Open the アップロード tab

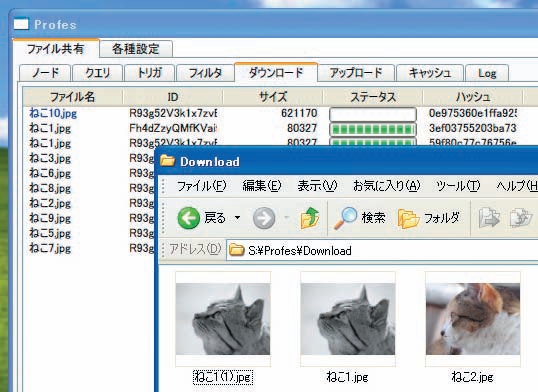click(x=356, y=73)
